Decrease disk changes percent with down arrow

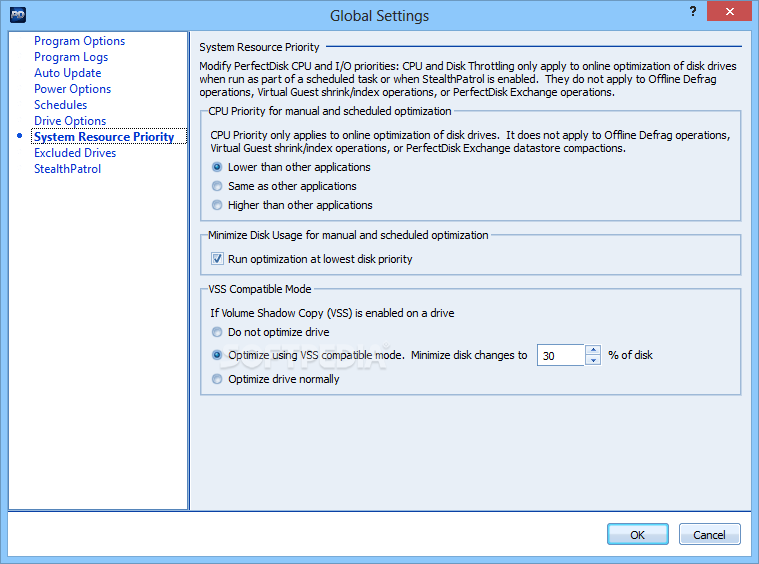tap(593, 361)
